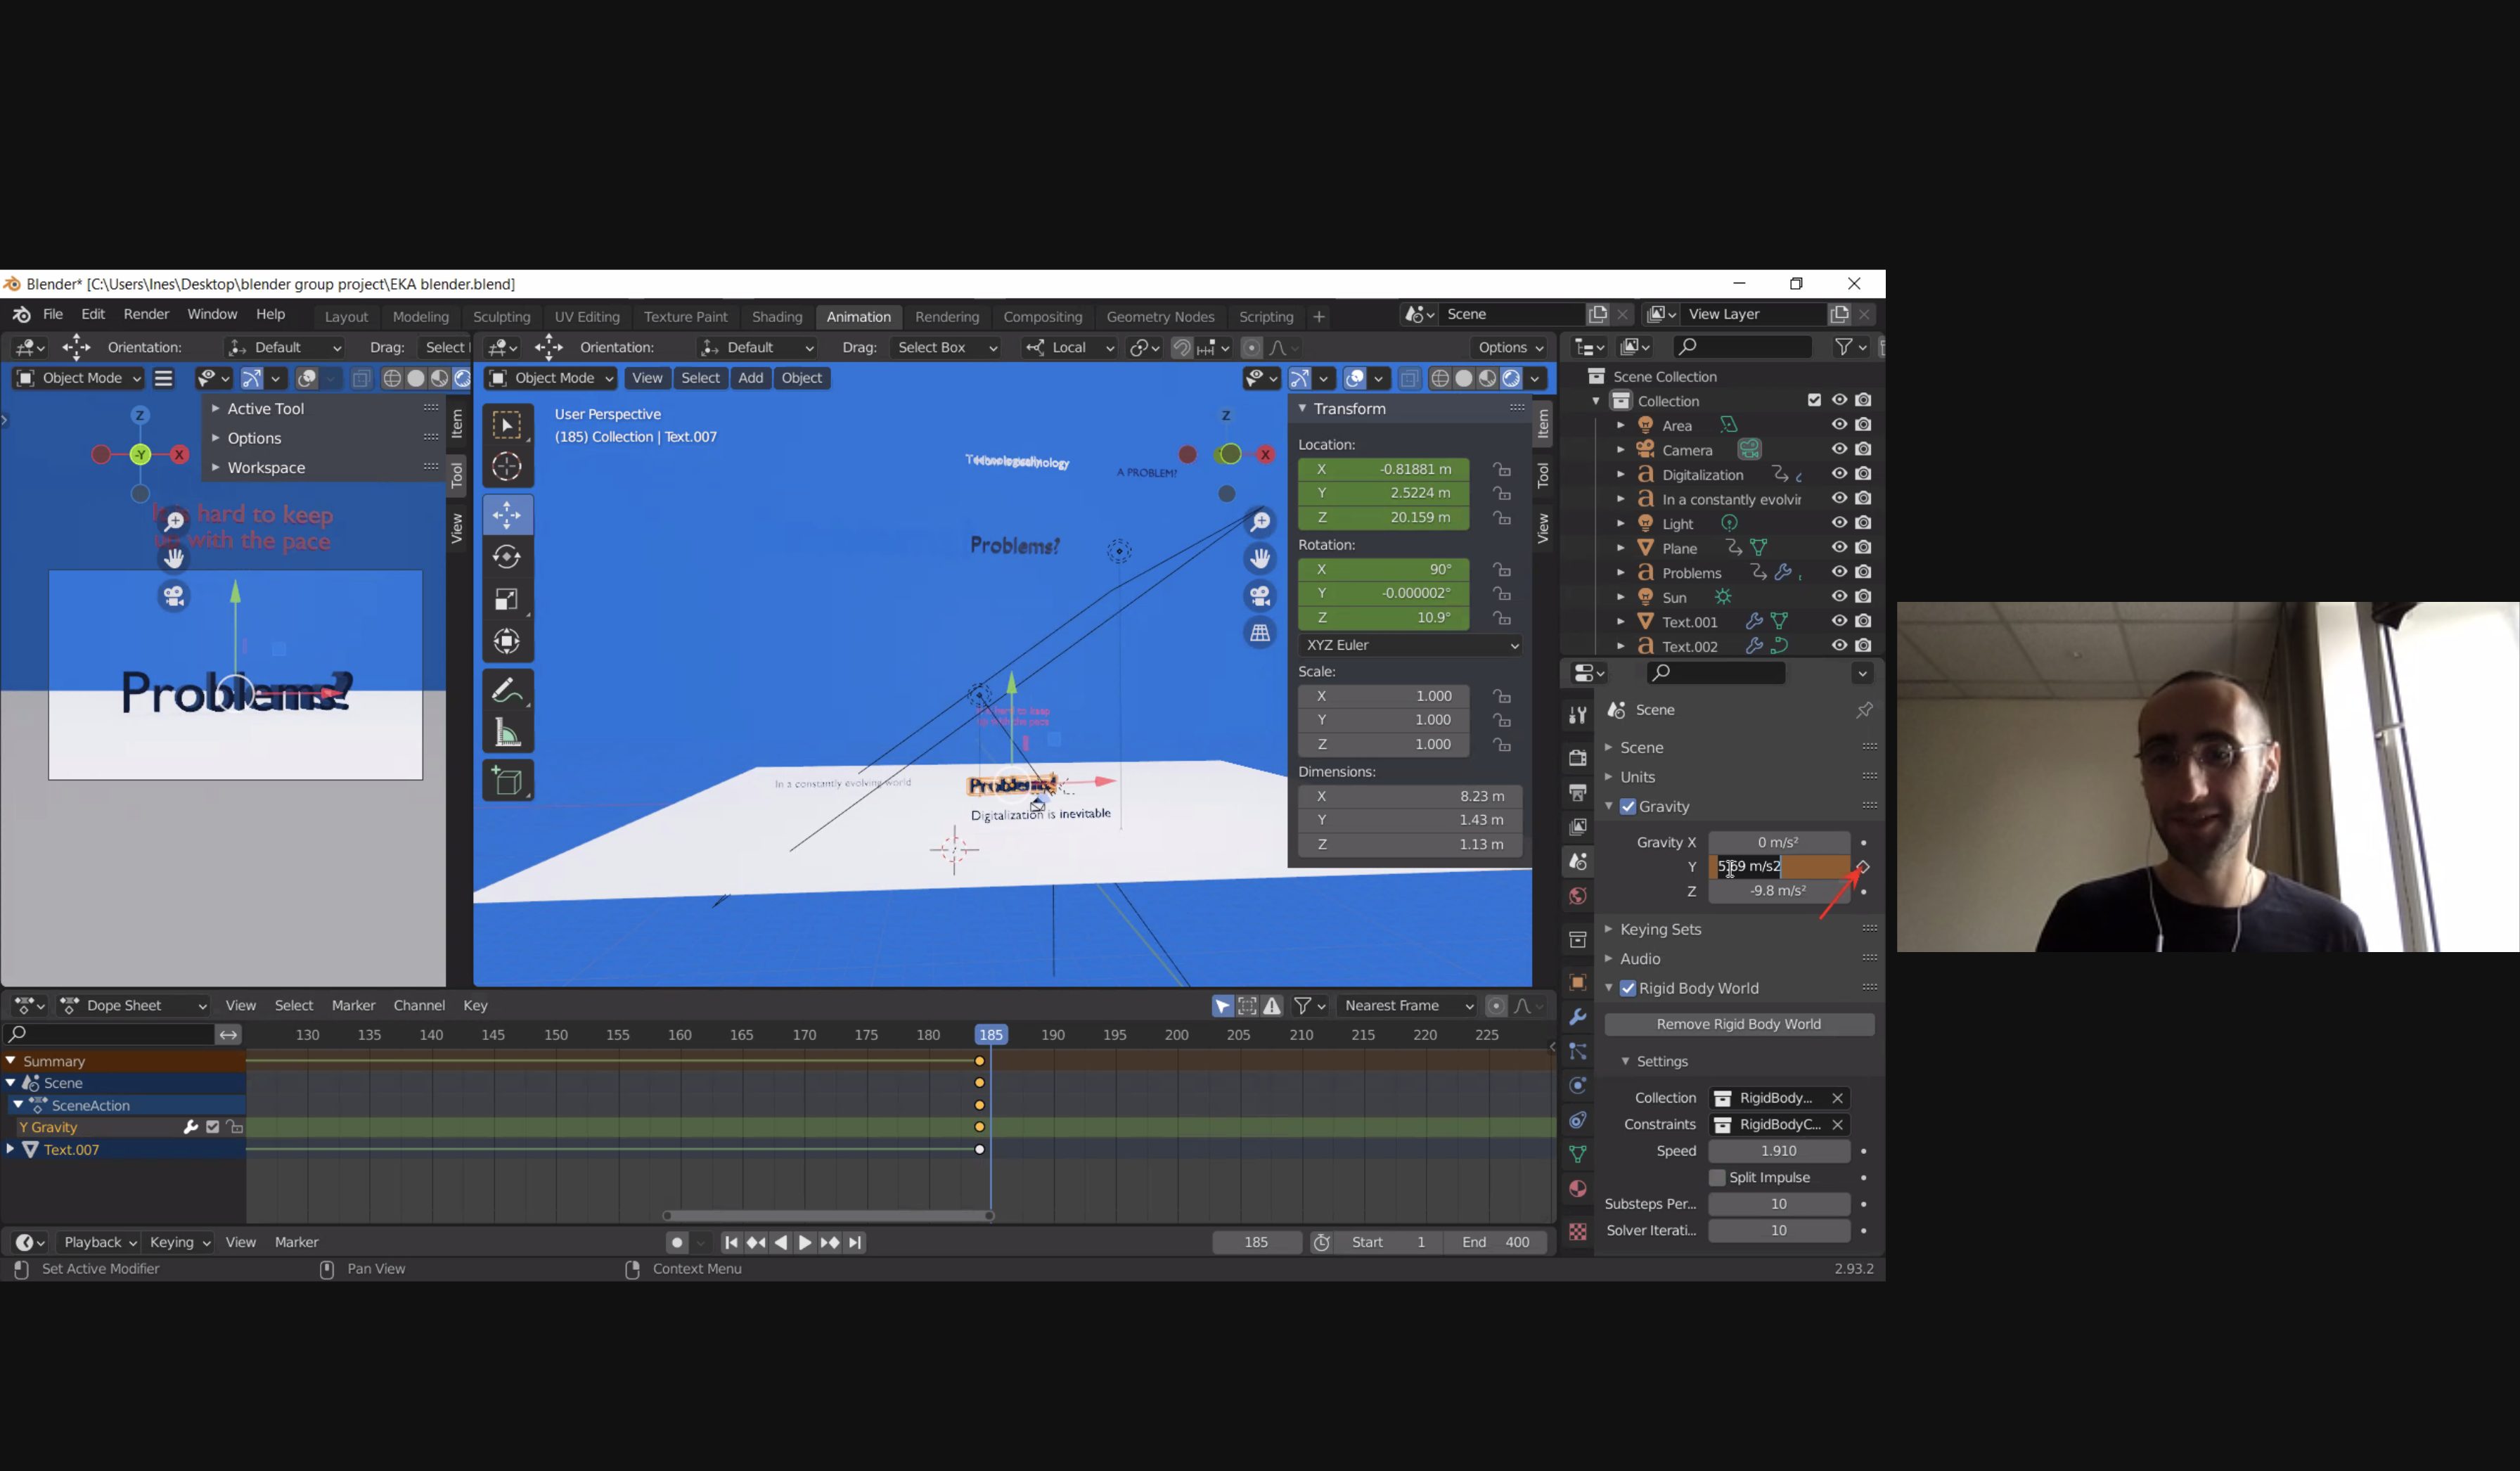The image size is (2520, 1471).
Task: Expand the Units panel
Action: pyautogui.click(x=1637, y=777)
